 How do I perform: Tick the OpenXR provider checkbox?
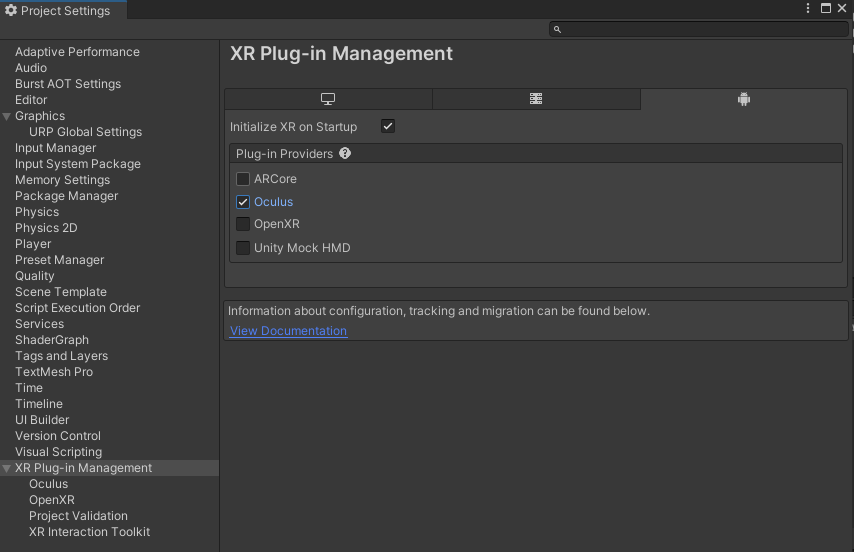(x=243, y=224)
